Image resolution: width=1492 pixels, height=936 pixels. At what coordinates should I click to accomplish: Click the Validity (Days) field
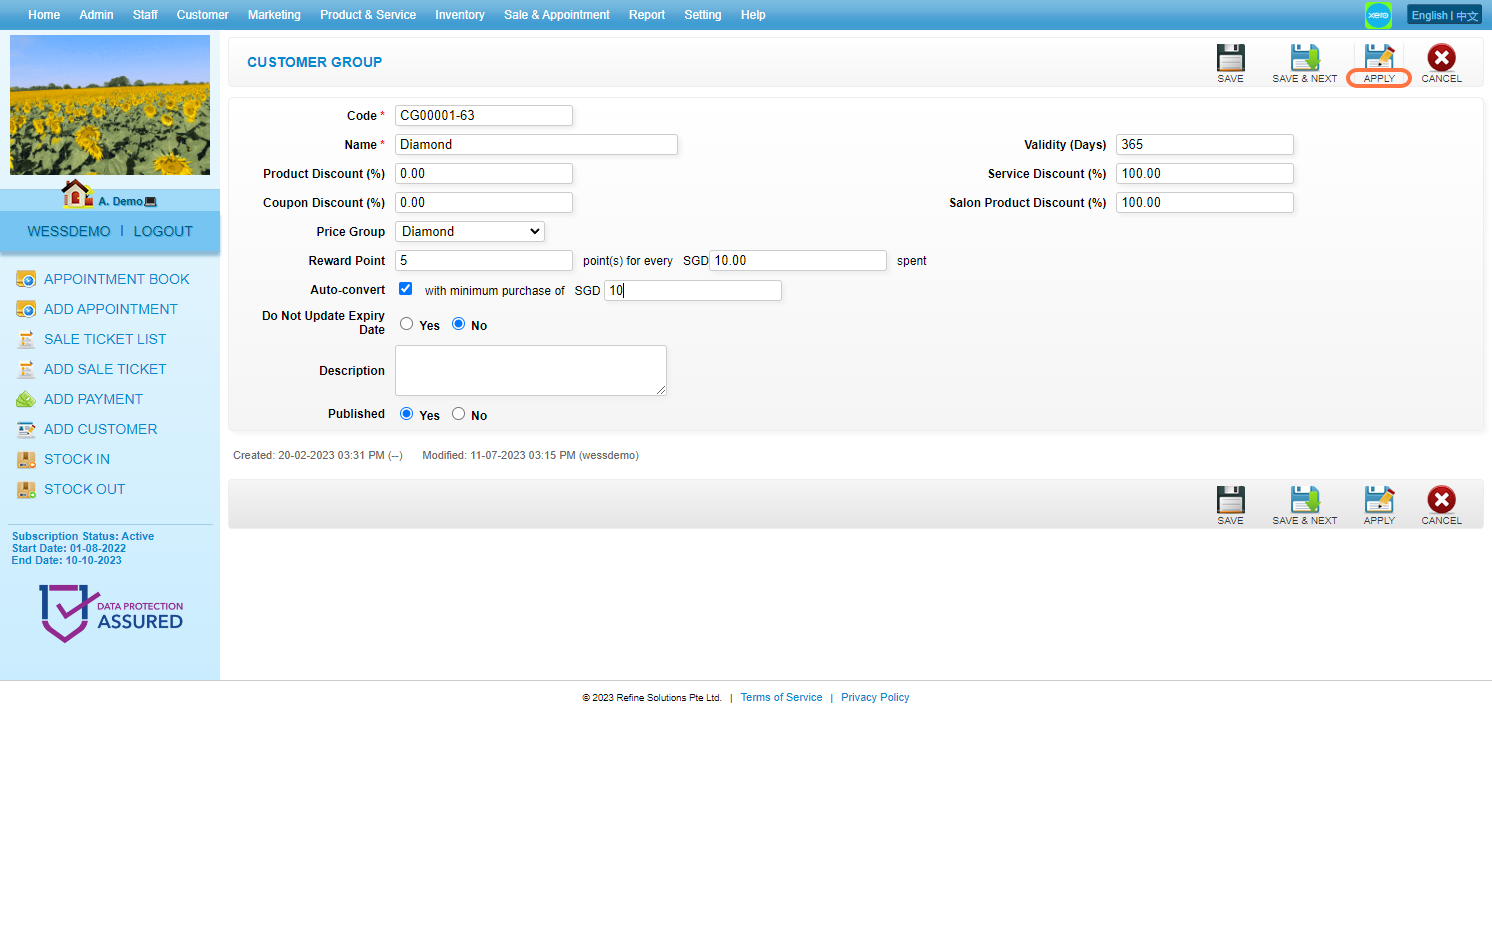(1205, 144)
